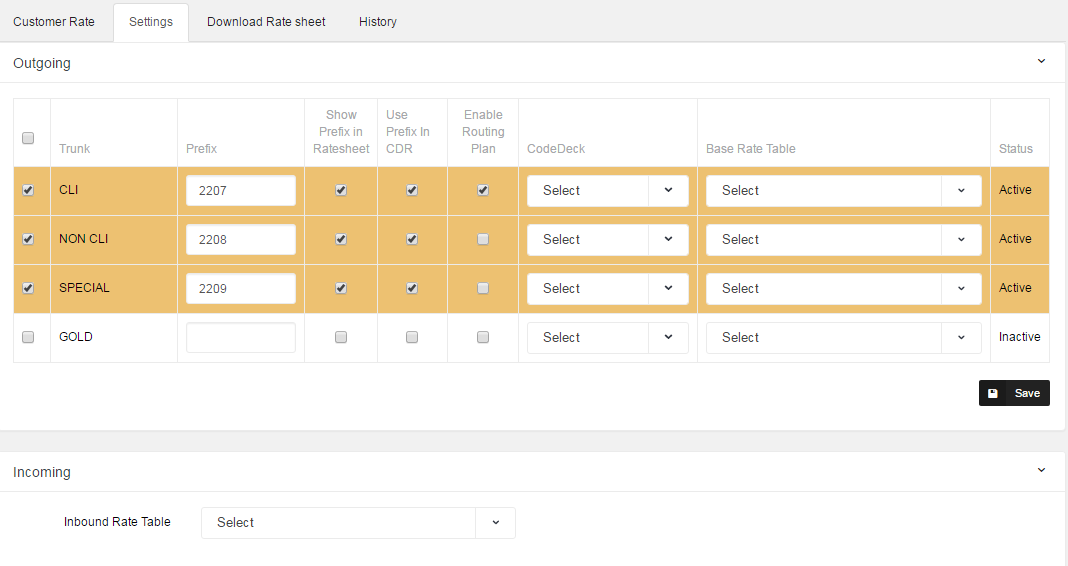1068x566 pixels.
Task: Click the Save button
Action: pos(1014,393)
